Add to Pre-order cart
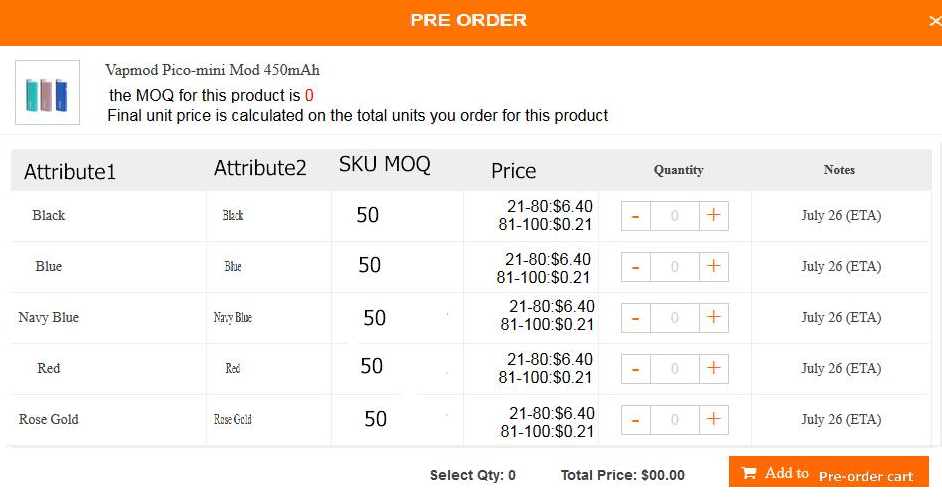The width and height of the screenshot is (942, 504). (x=828, y=473)
